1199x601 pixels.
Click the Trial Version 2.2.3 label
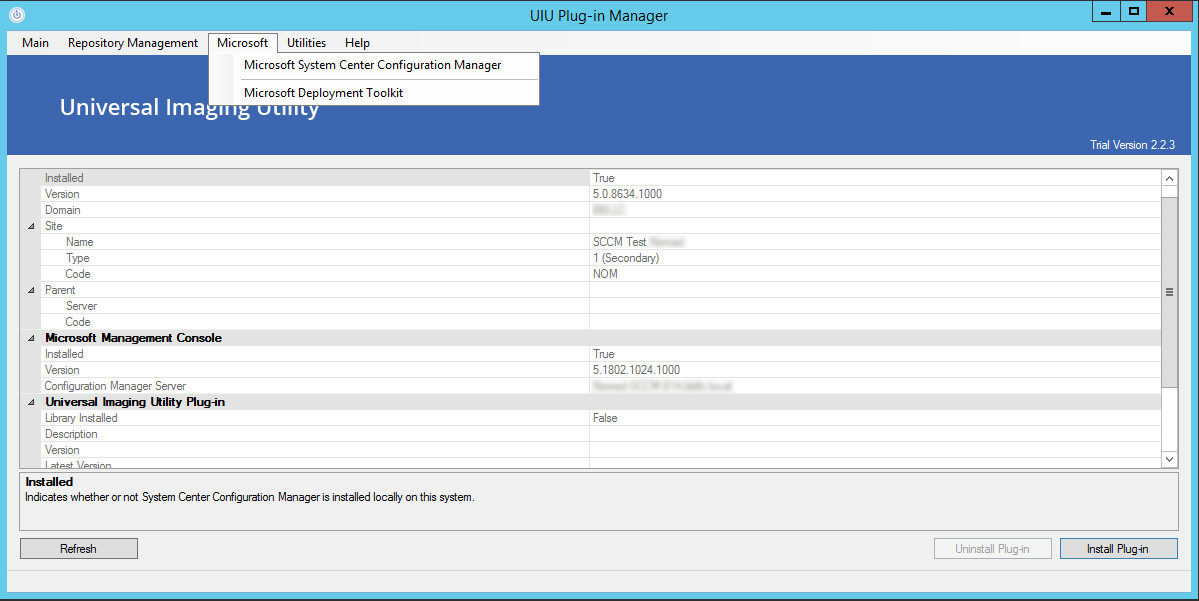pos(1132,145)
